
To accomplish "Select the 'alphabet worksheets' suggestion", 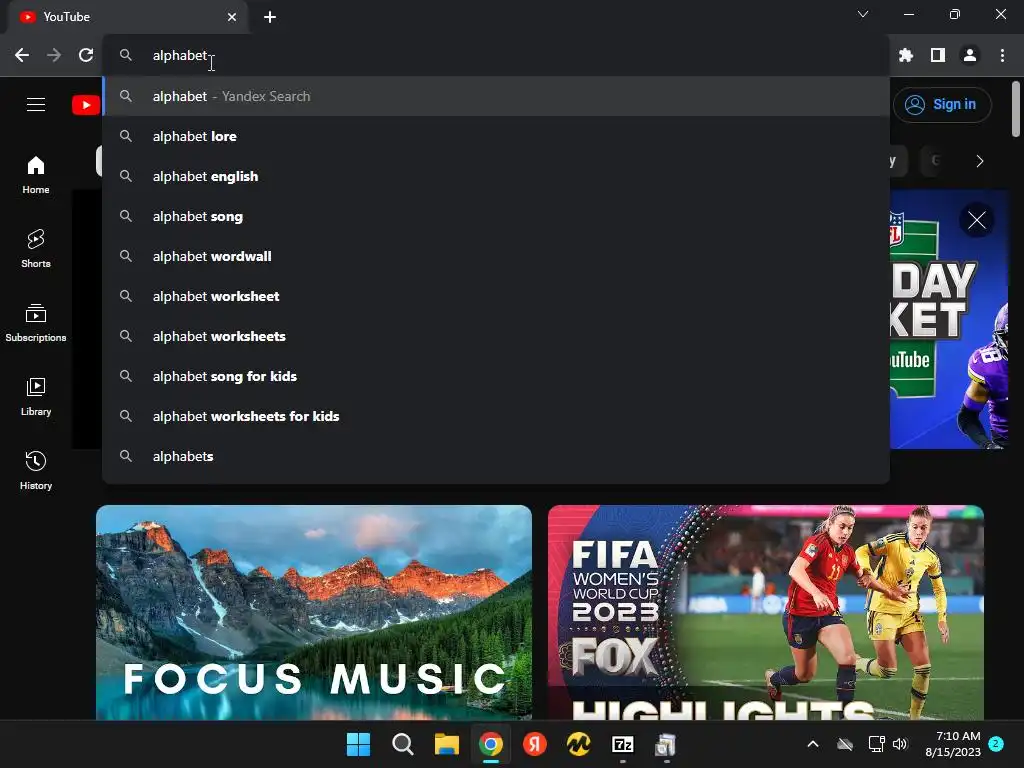I will coord(496,336).
